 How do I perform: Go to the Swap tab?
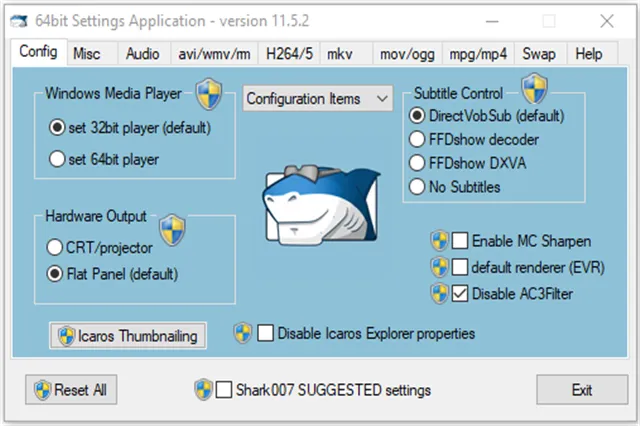pos(539,54)
